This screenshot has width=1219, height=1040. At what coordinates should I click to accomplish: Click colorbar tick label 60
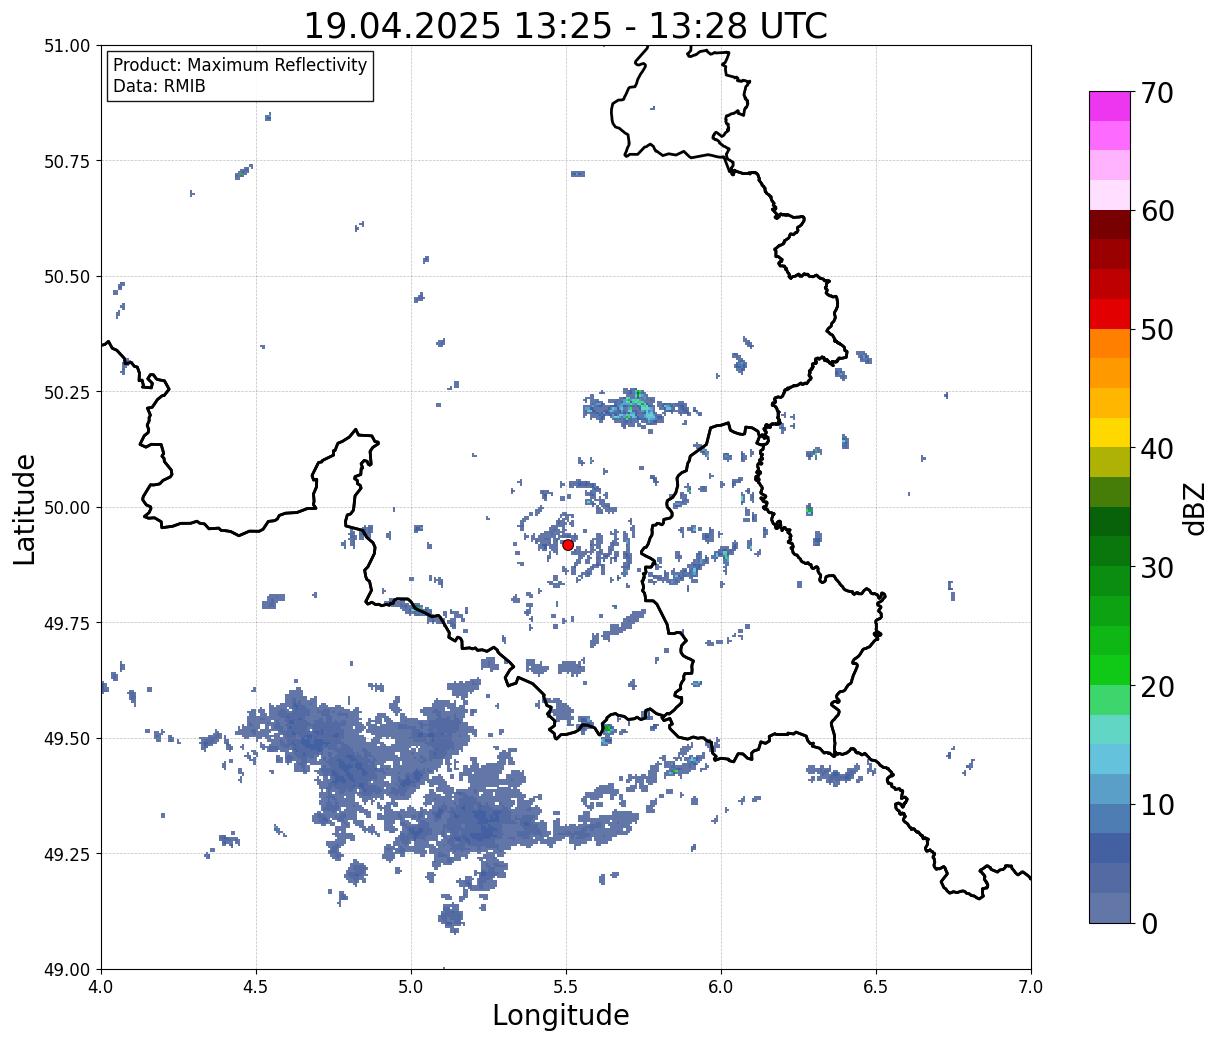pos(1156,211)
